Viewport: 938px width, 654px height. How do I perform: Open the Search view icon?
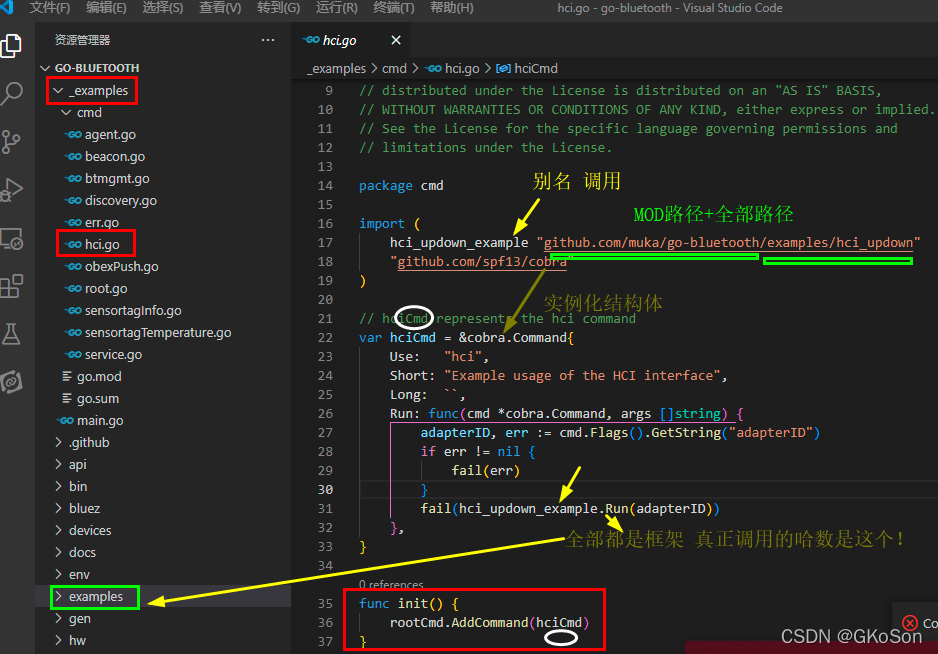(x=11, y=93)
